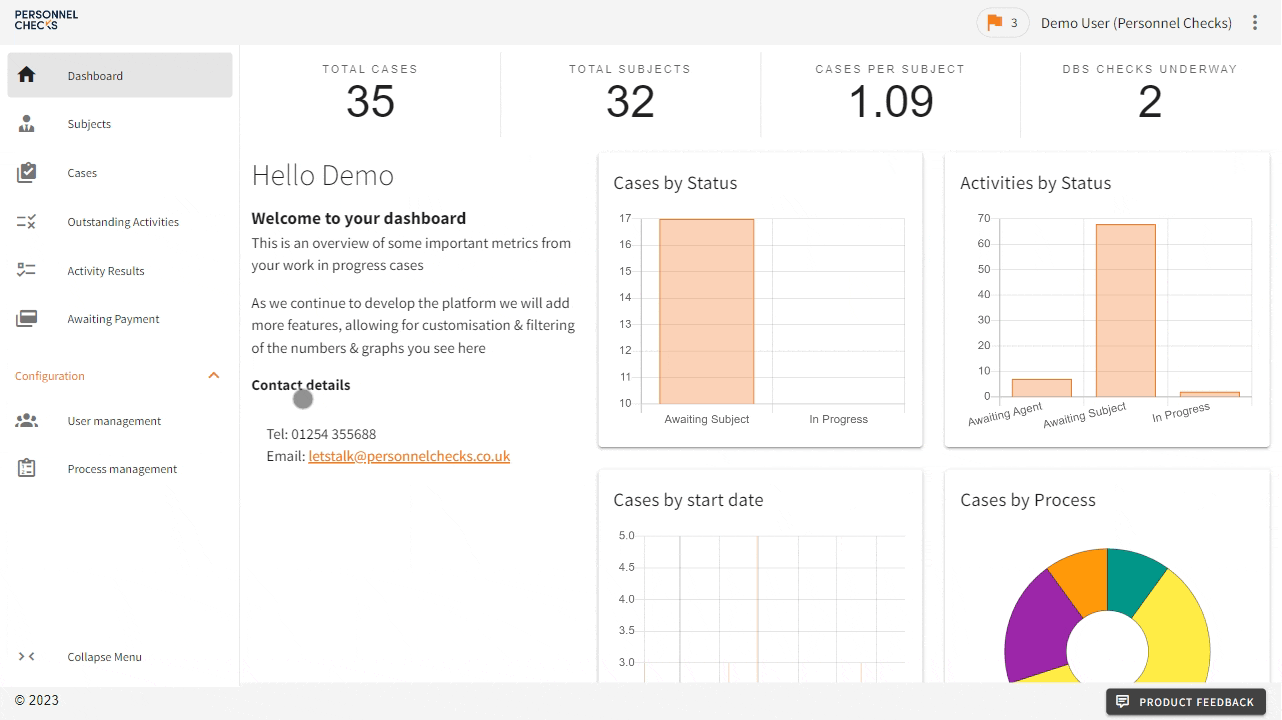Click the Subjects person icon
Viewport: 1282px width, 720px height.
pyautogui.click(x=27, y=124)
